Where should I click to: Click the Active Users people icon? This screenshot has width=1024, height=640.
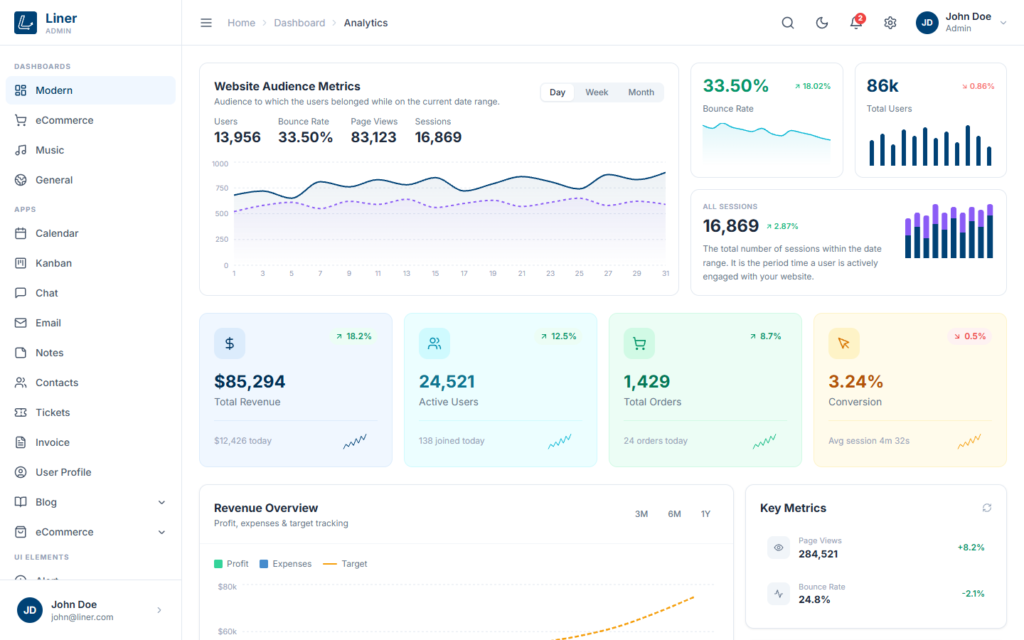tap(434, 344)
